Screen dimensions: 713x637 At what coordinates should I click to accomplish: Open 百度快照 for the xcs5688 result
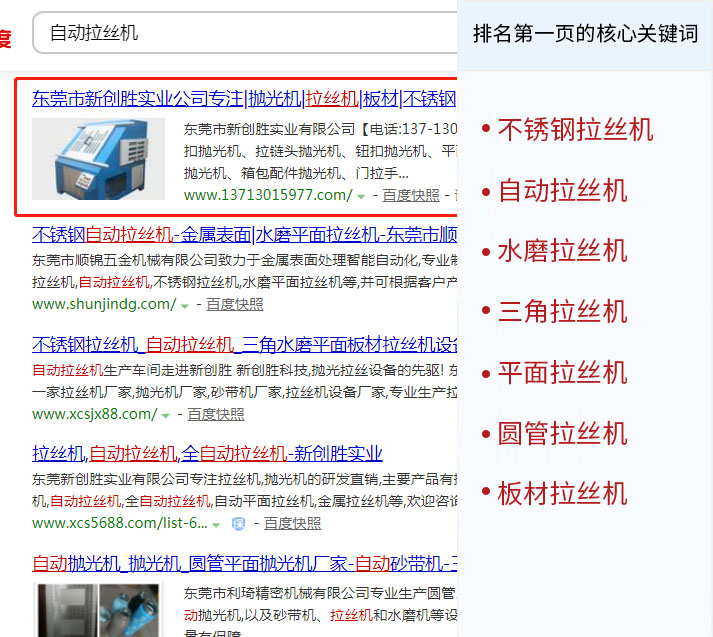click(292, 523)
